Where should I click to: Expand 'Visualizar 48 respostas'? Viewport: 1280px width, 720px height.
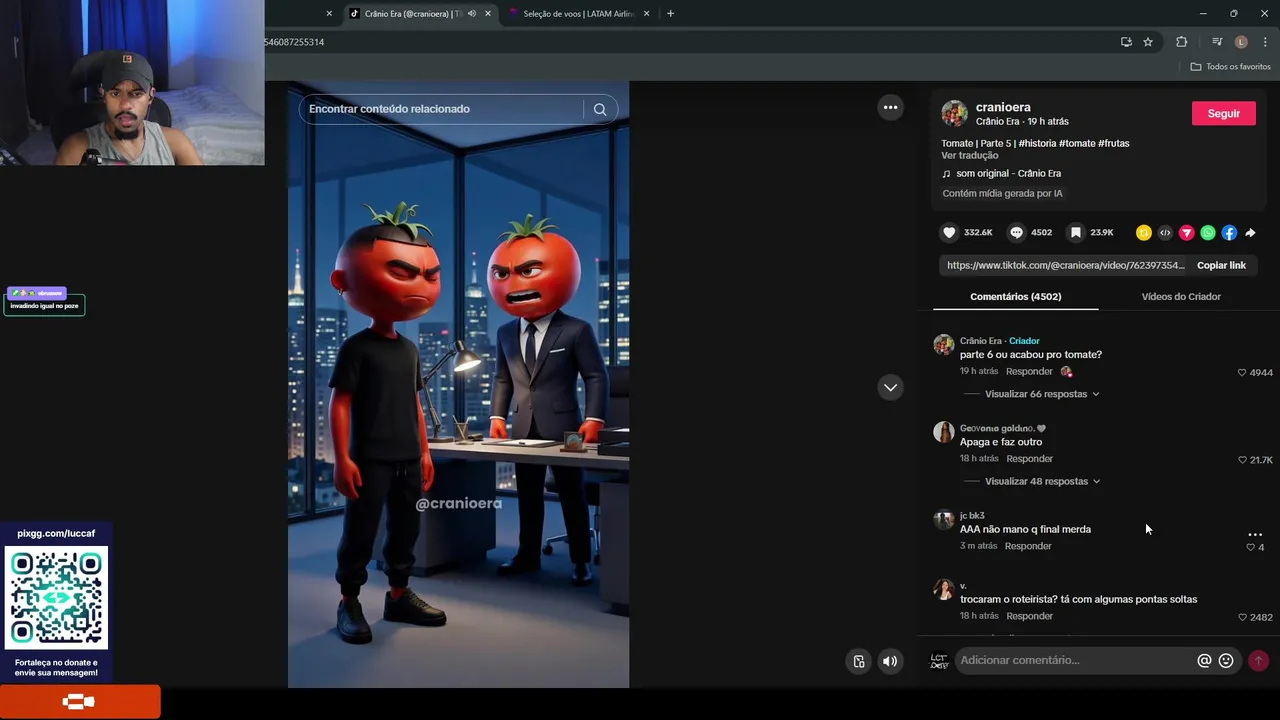(1042, 481)
